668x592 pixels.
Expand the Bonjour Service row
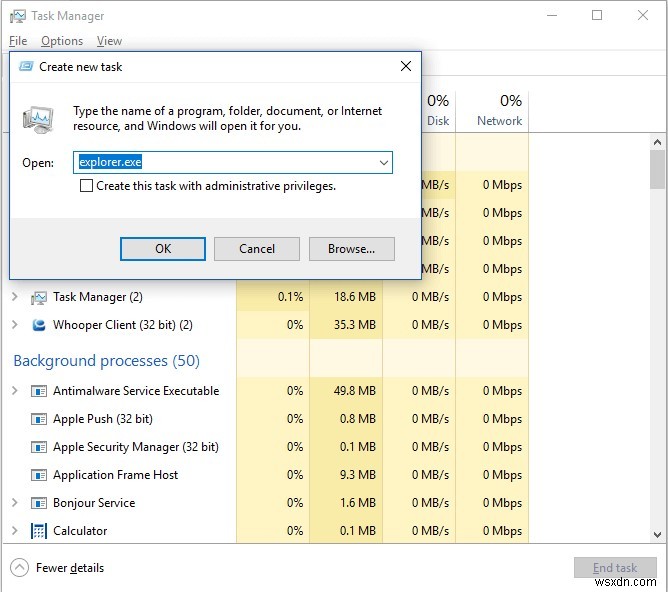[x=14, y=503]
